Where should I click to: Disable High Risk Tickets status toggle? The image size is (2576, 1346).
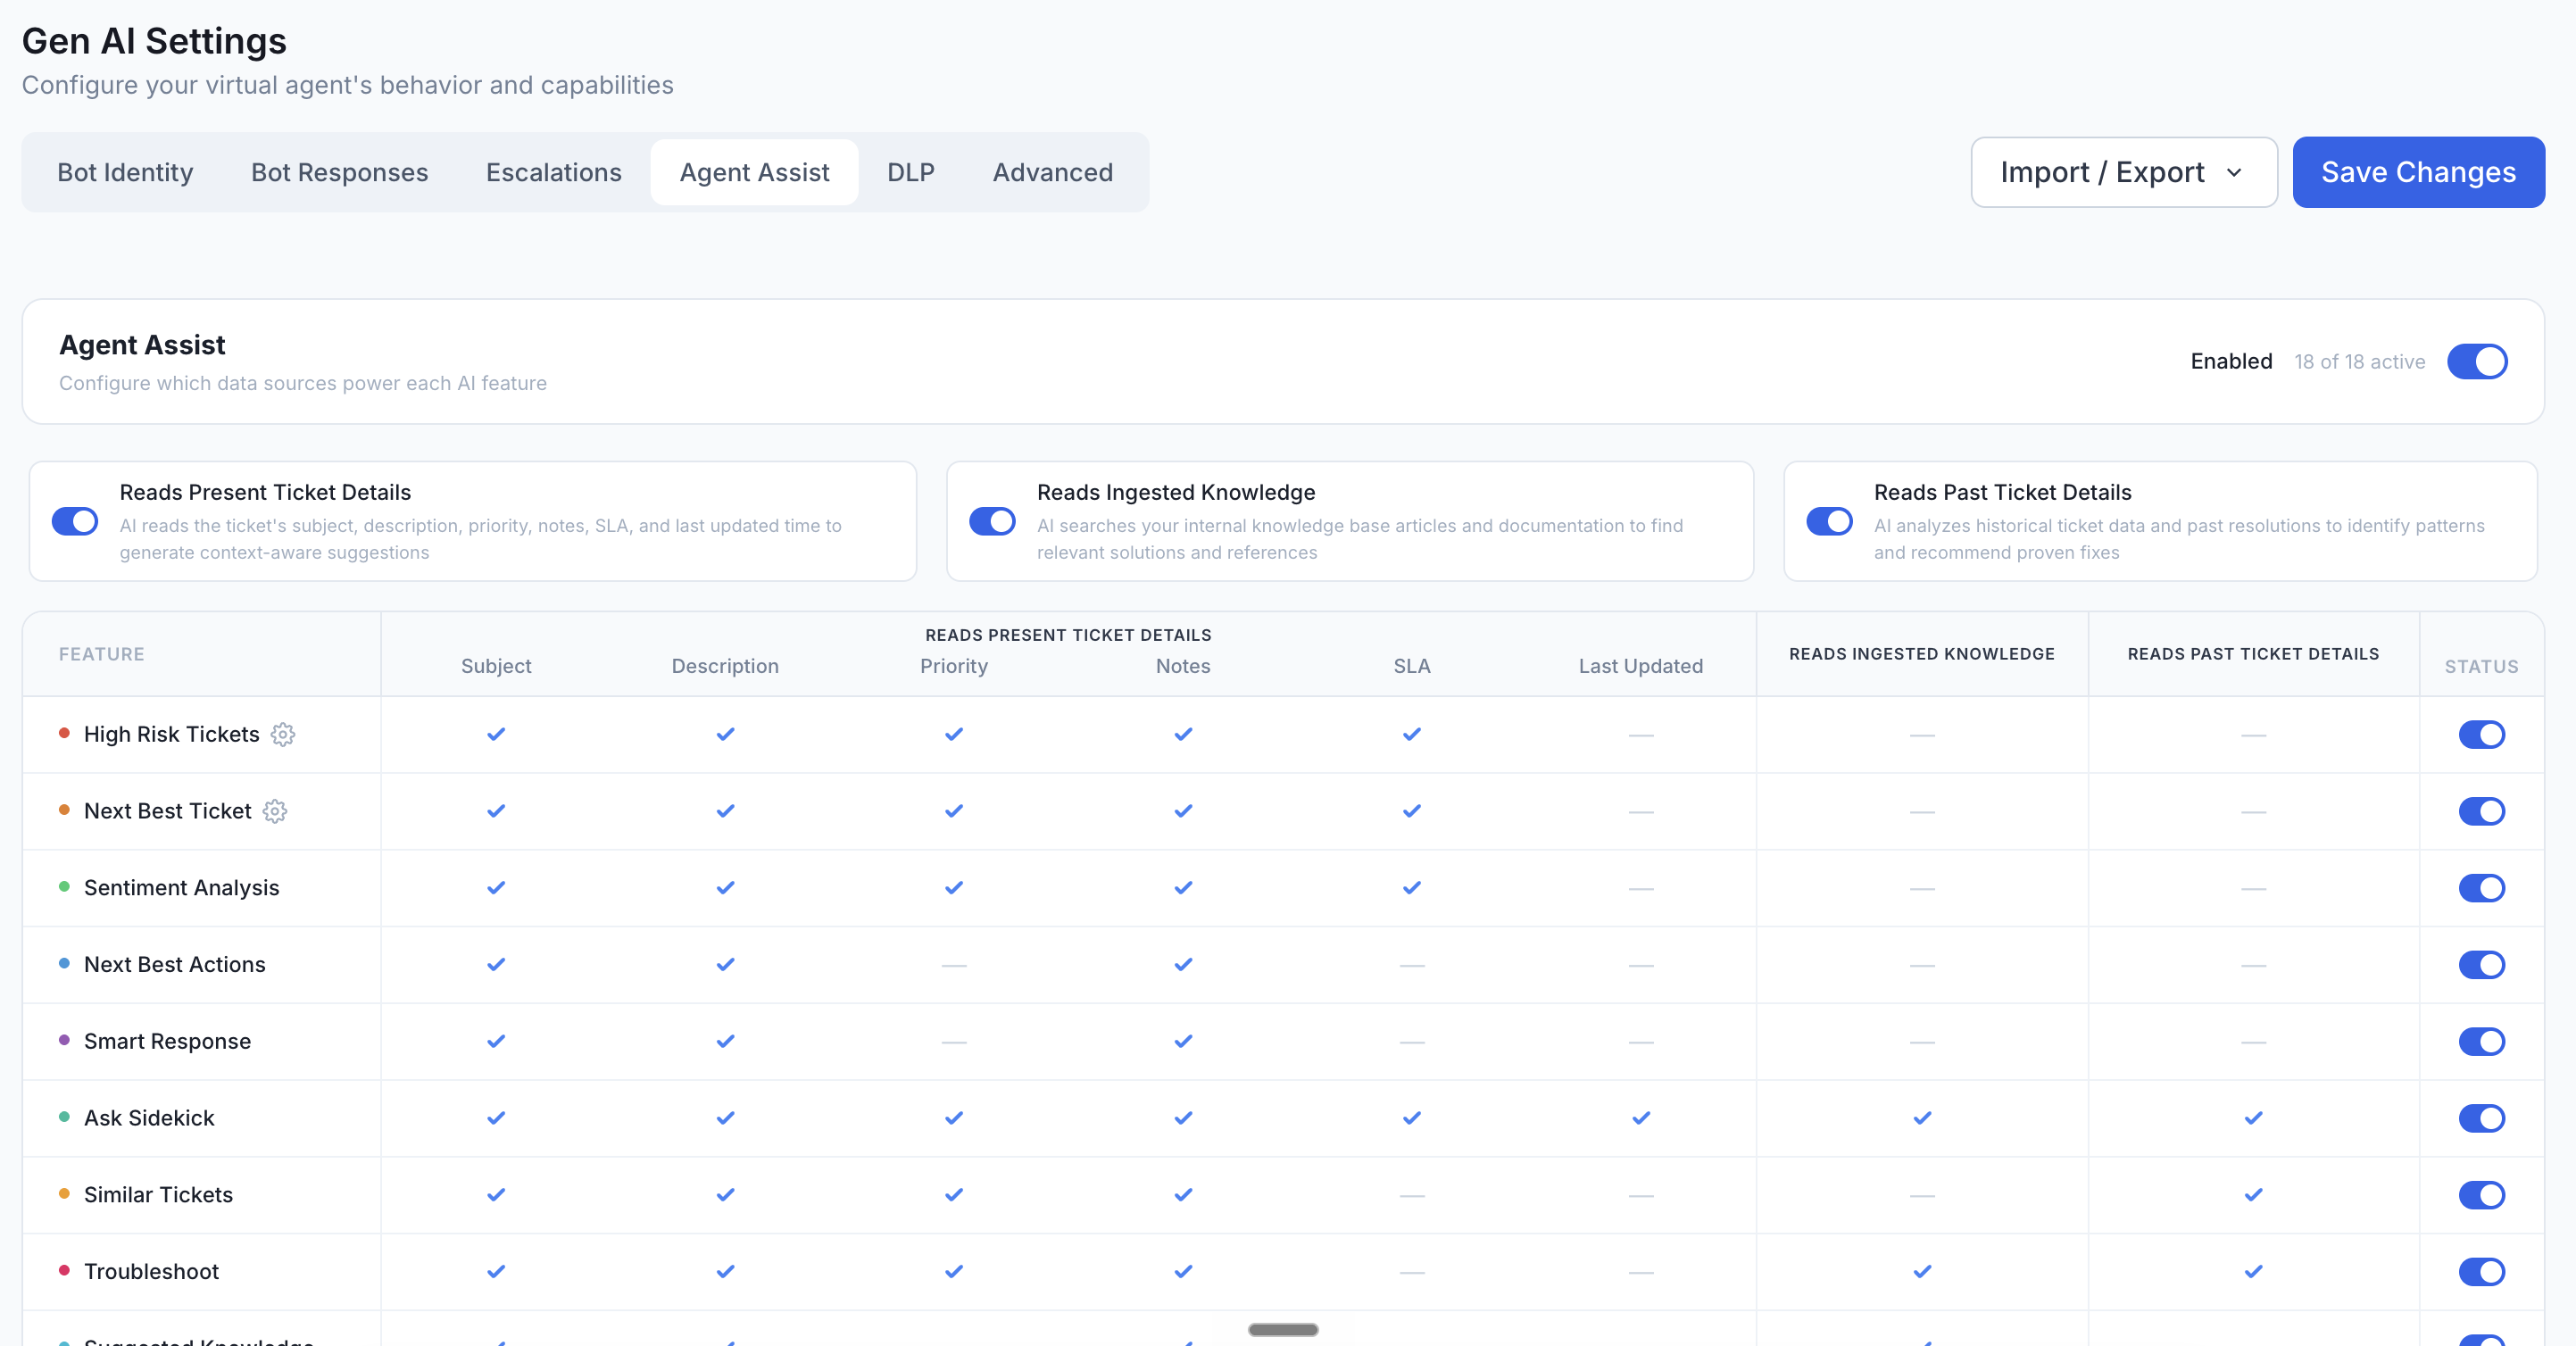point(2481,735)
